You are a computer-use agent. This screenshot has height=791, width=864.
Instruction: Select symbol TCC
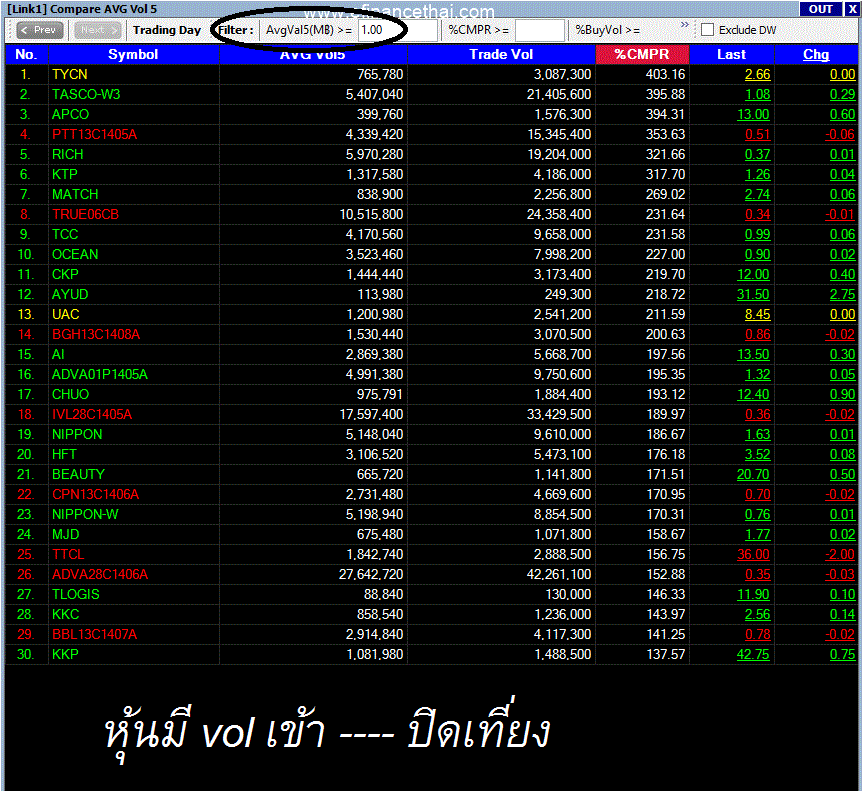point(65,235)
